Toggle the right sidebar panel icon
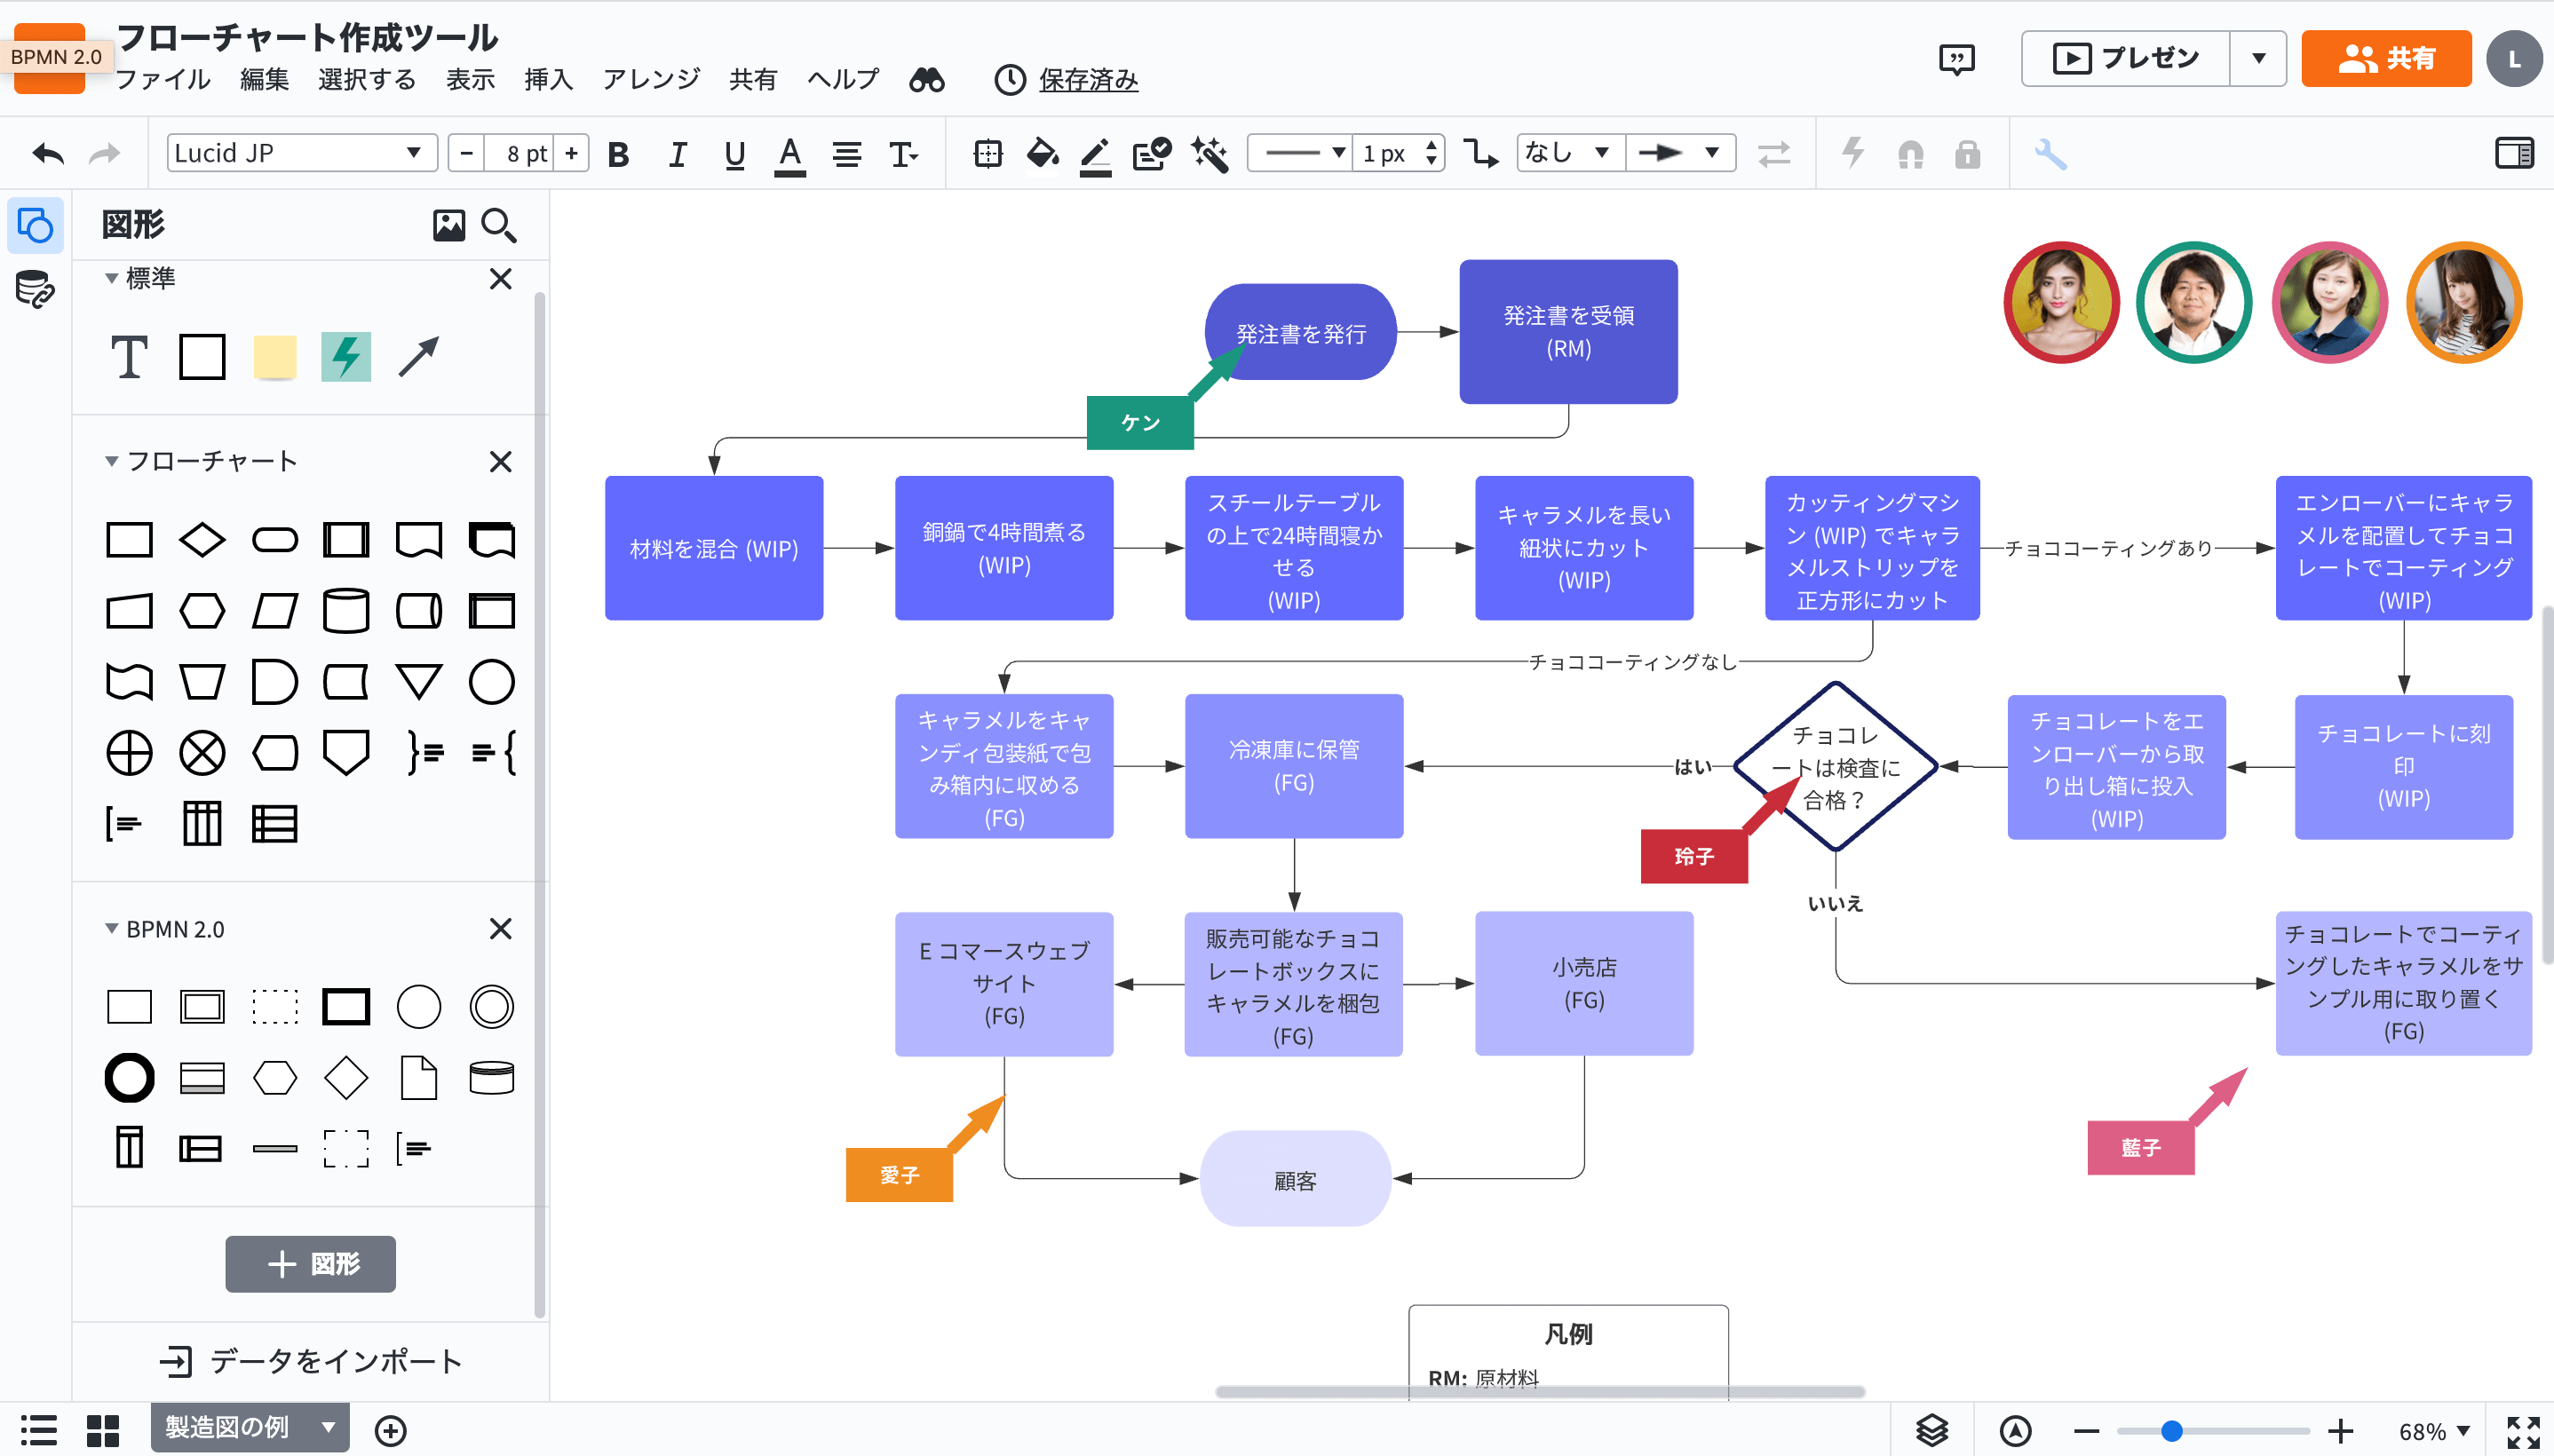Screen dimensions: 2554x1456 2513,153
